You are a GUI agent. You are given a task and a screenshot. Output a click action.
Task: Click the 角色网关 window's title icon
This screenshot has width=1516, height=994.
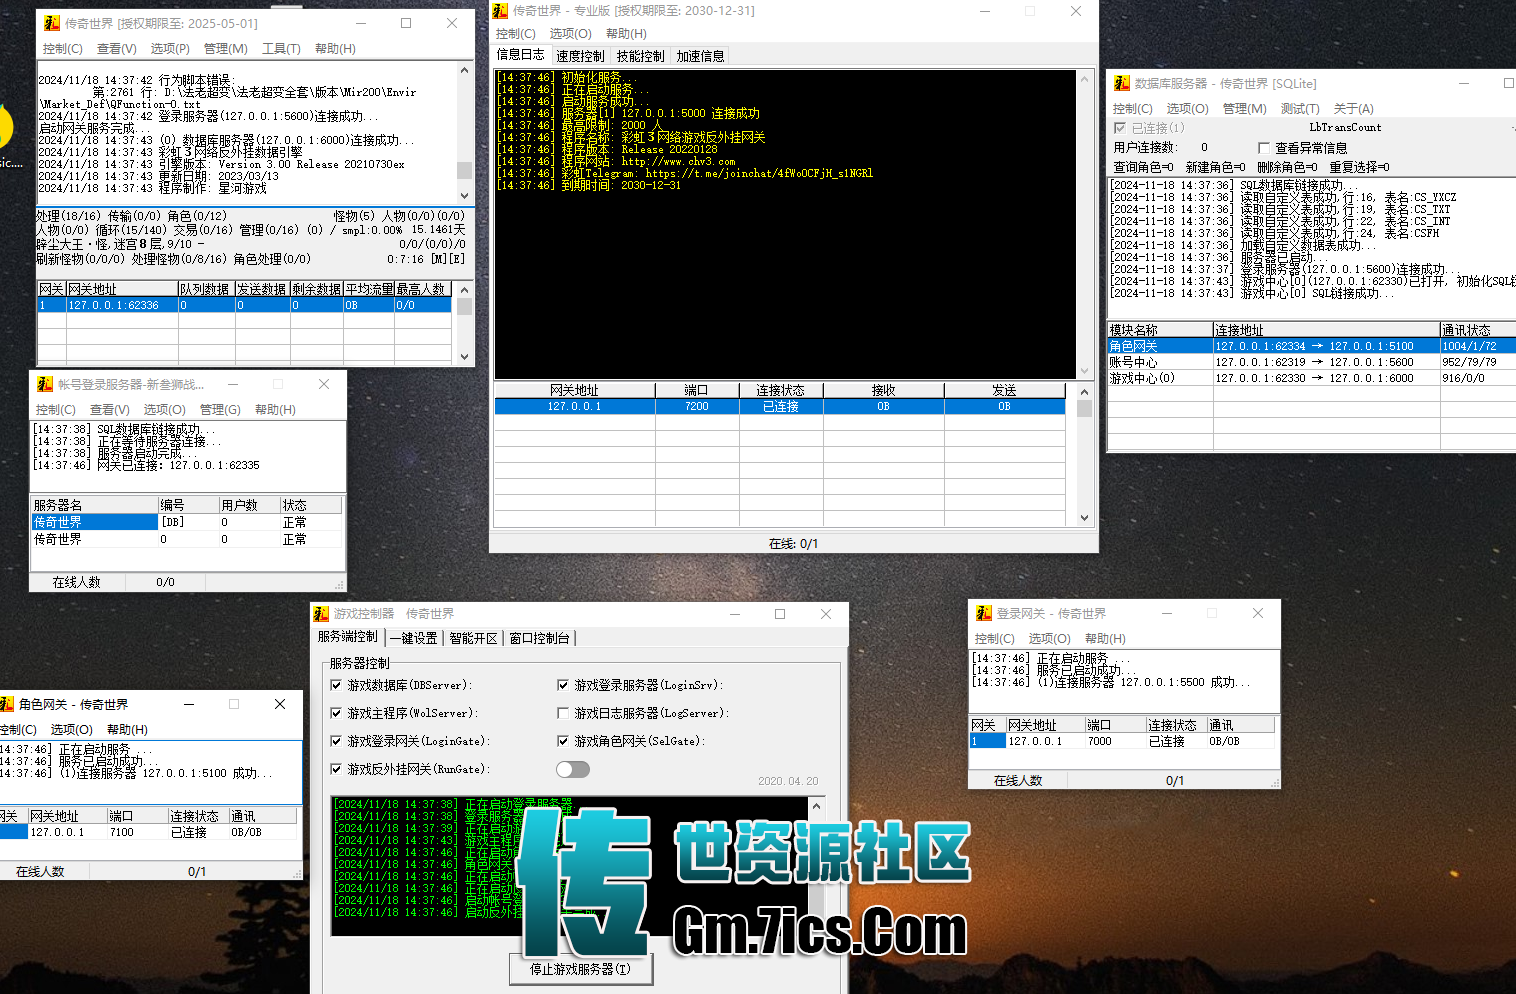click(7, 704)
